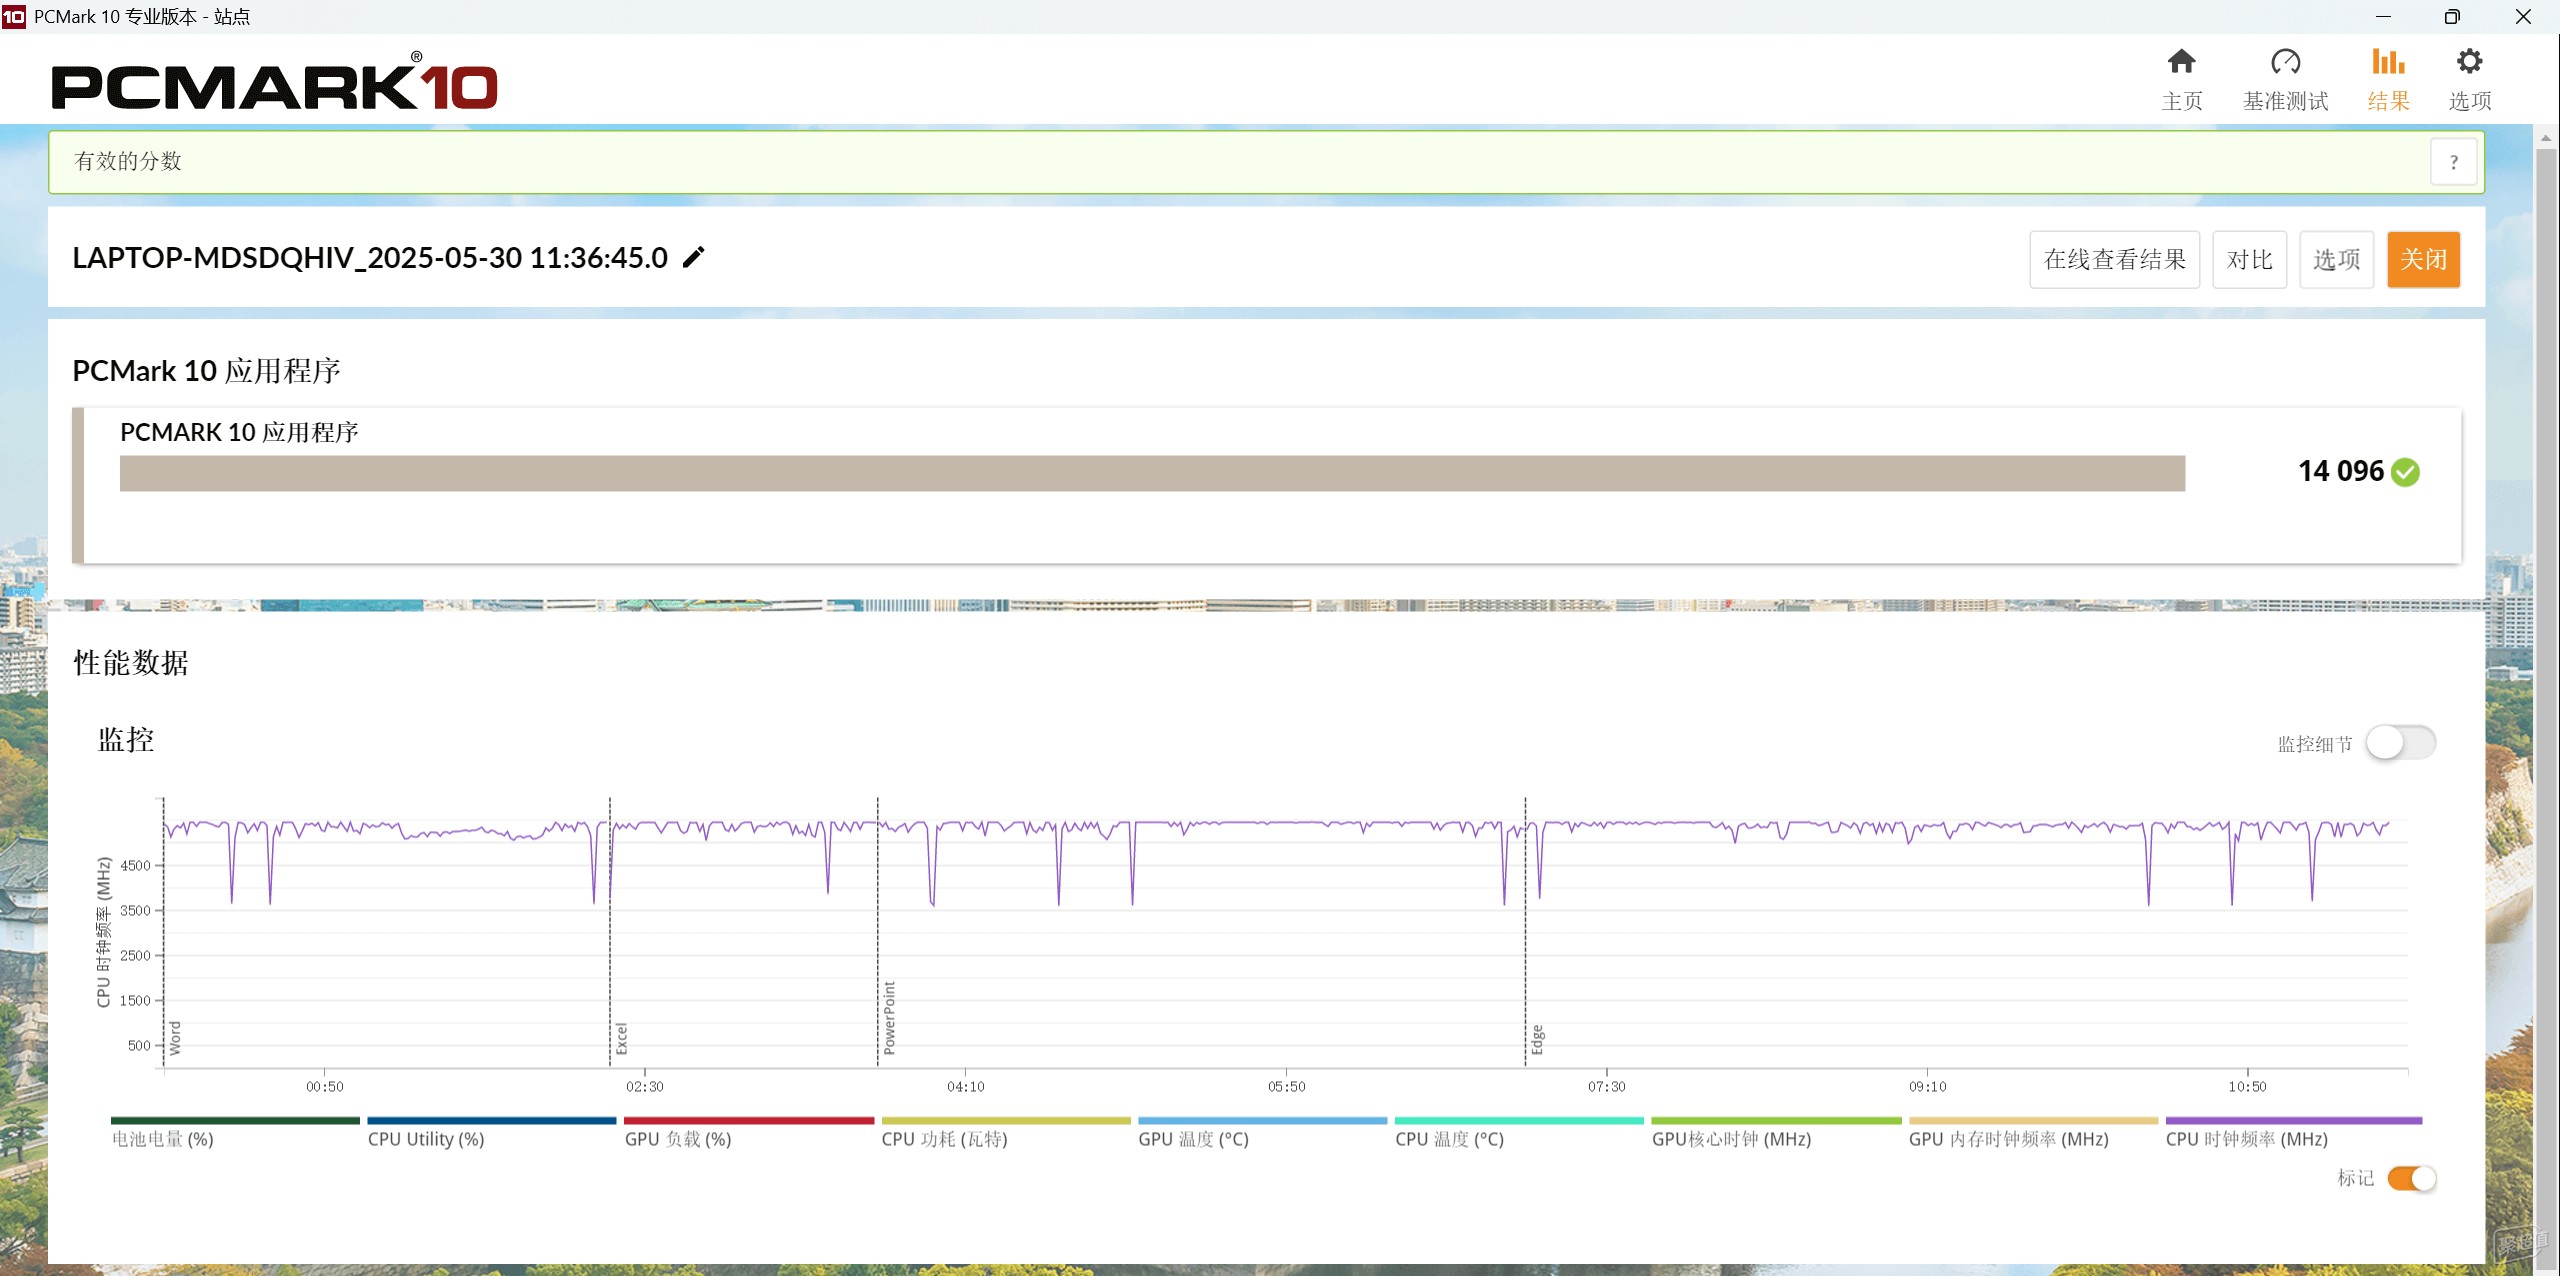Click the pencil icon to rename result
This screenshot has height=1276, width=2560.
point(693,257)
